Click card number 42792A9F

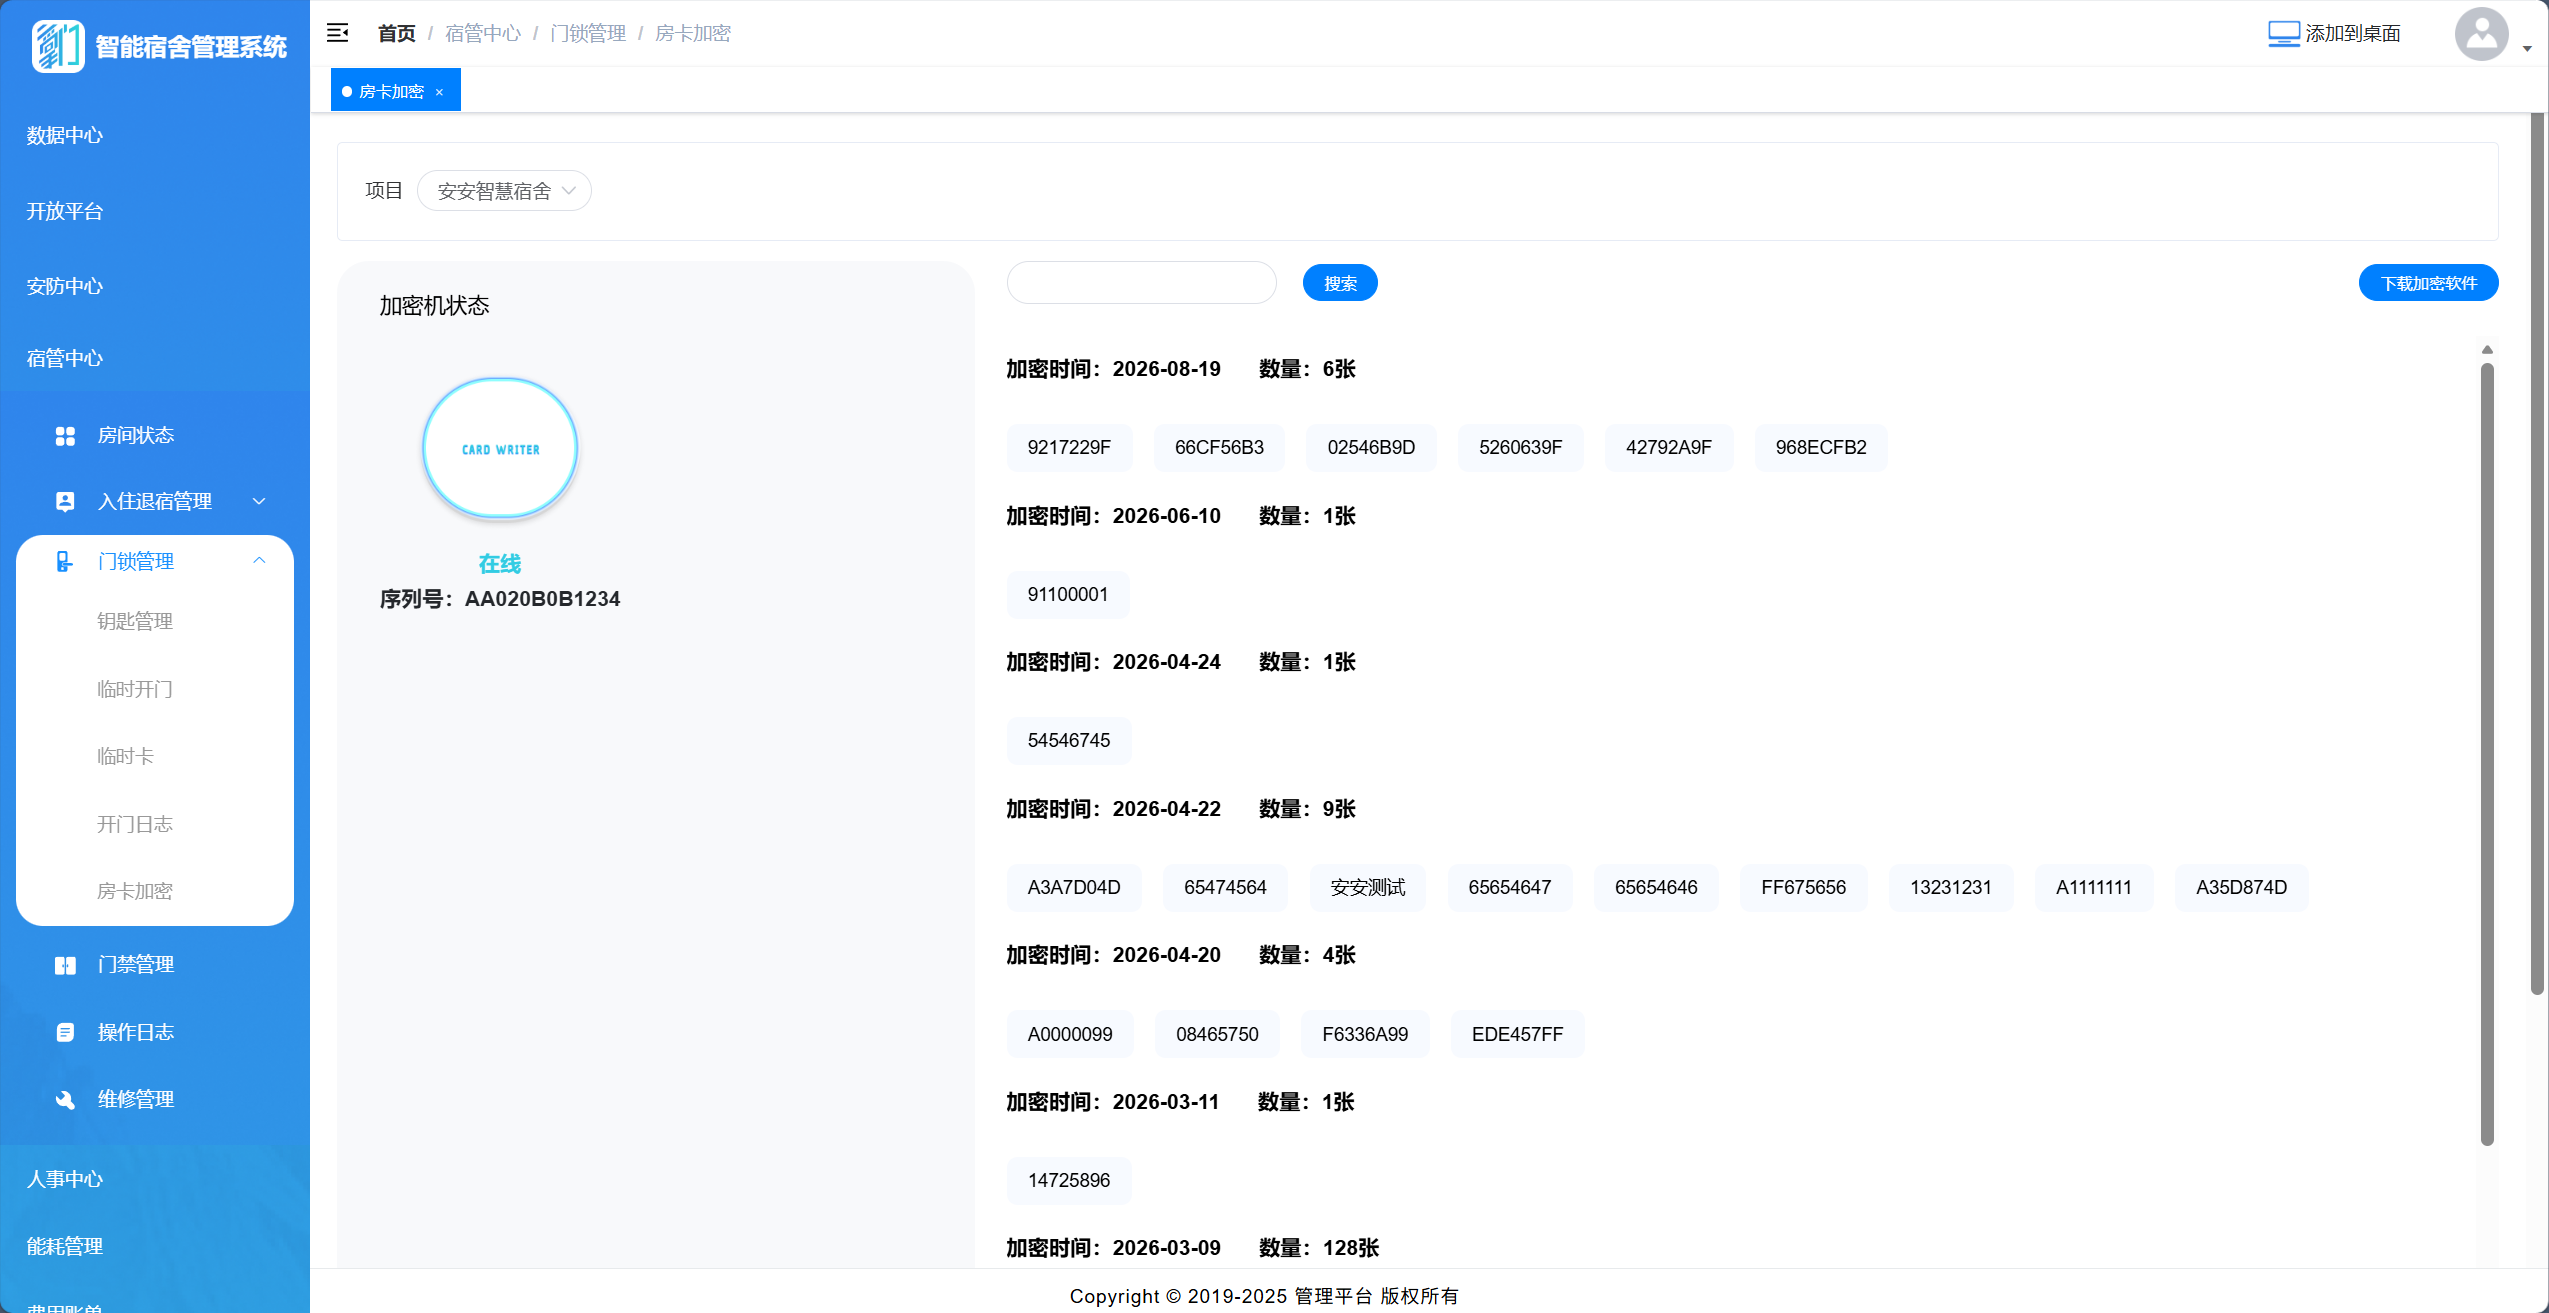[x=1668, y=447]
